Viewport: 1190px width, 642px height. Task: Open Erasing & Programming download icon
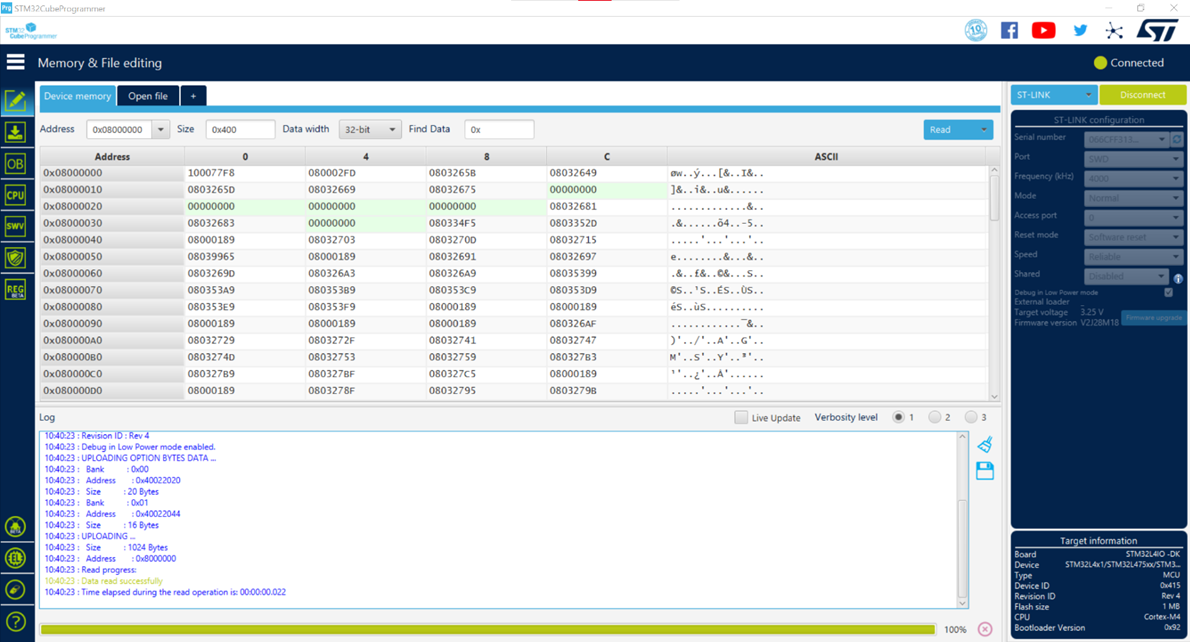click(15, 132)
